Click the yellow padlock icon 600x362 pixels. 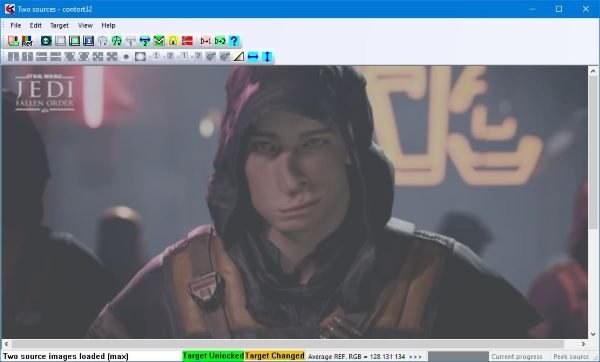(173, 41)
